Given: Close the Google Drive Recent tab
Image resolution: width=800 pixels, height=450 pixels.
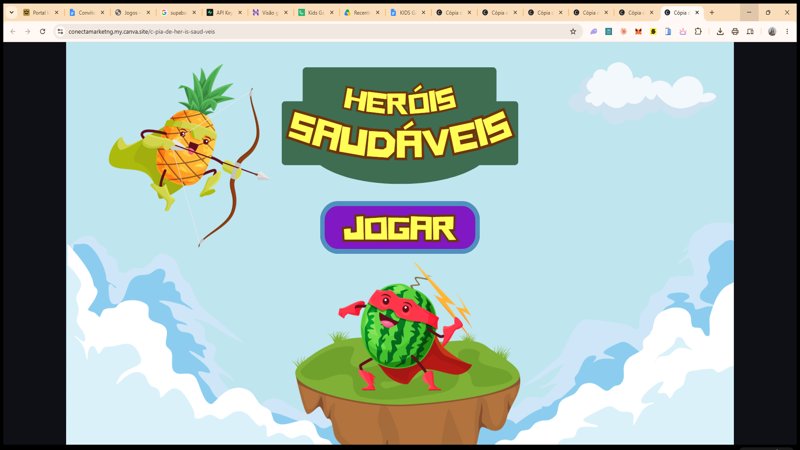Looking at the screenshot, I should tap(378, 12).
